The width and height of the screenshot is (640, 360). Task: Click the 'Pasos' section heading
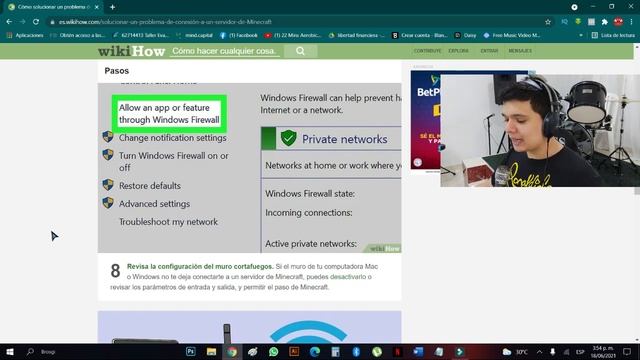[x=117, y=71]
